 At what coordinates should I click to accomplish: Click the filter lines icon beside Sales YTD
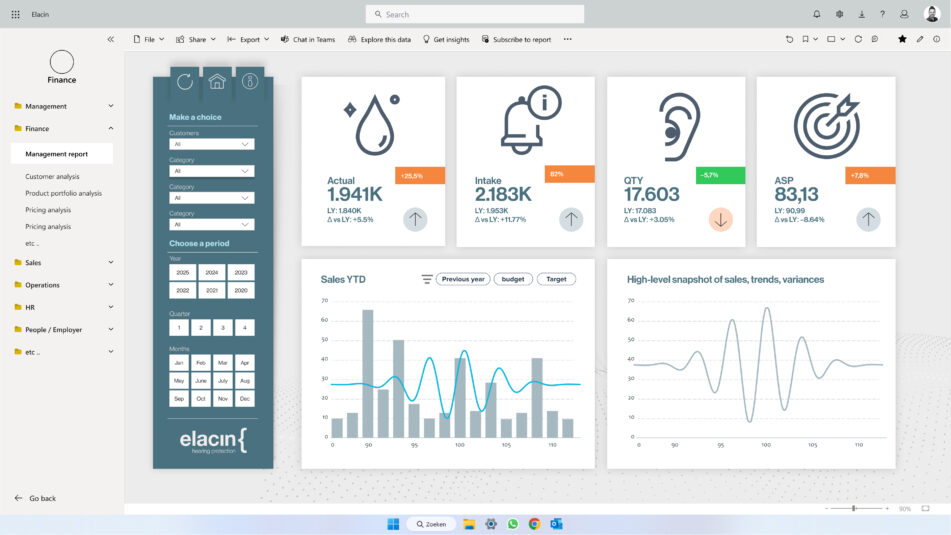427,279
